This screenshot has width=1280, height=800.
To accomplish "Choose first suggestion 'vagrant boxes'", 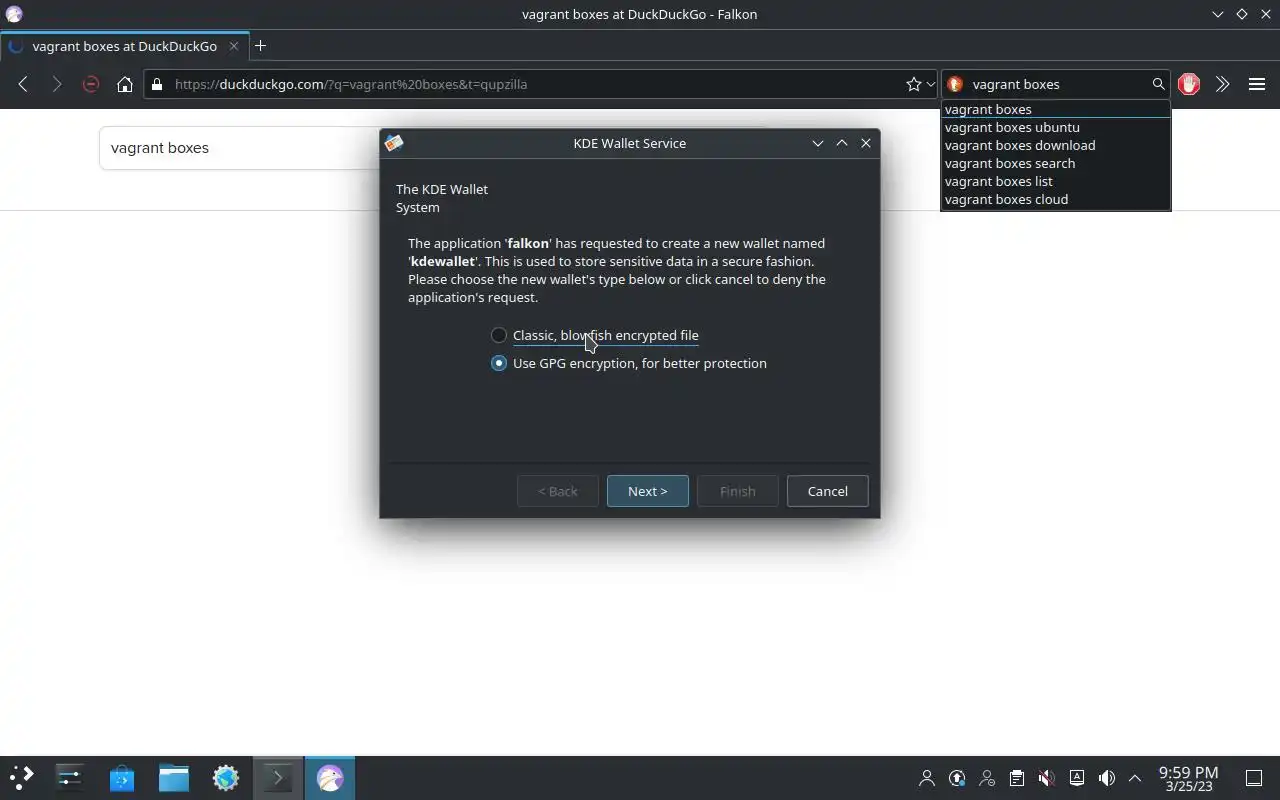I will 1055,109.
